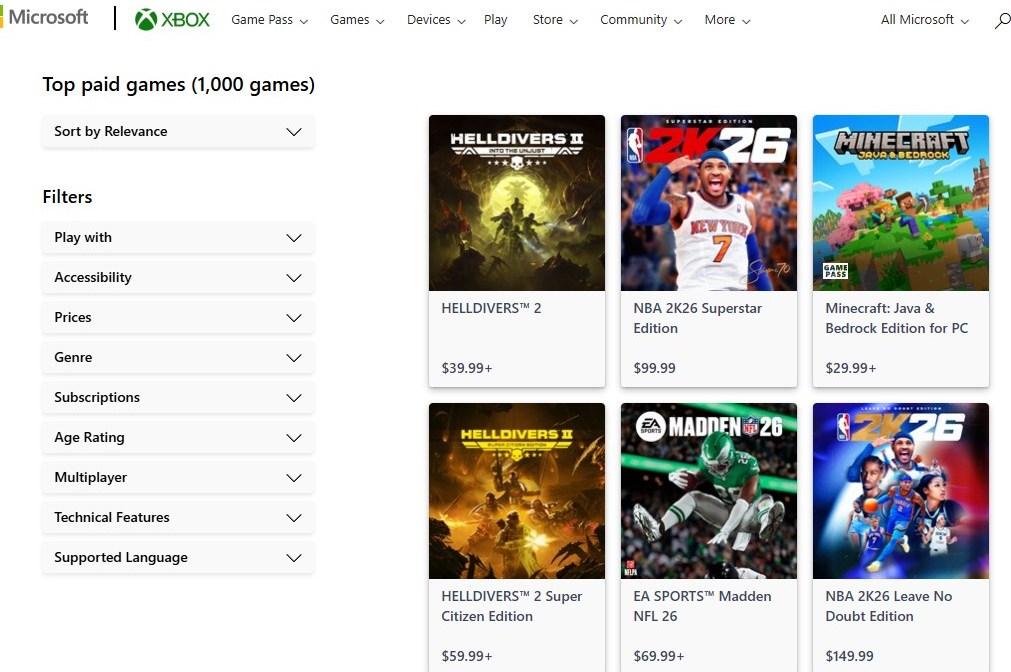Click the $69.99+ price
The height and width of the screenshot is (672, 1011).
(659, 657)
